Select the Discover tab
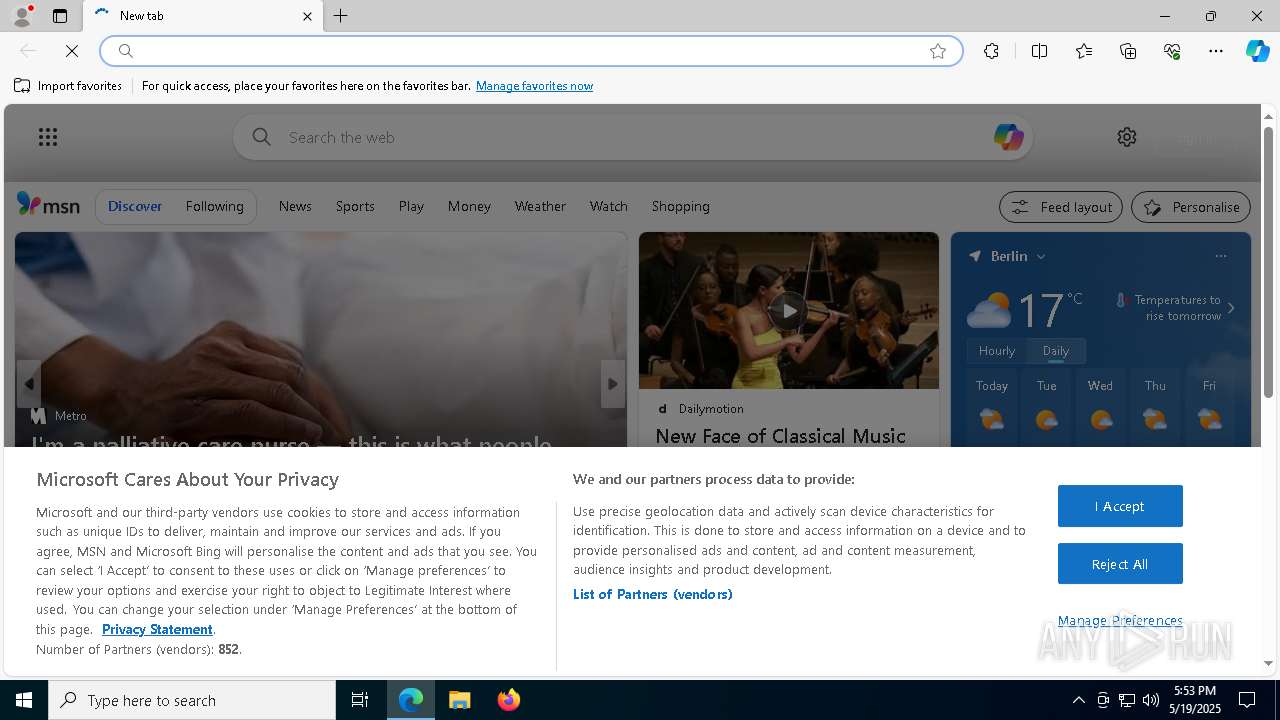 pos(135,206)
